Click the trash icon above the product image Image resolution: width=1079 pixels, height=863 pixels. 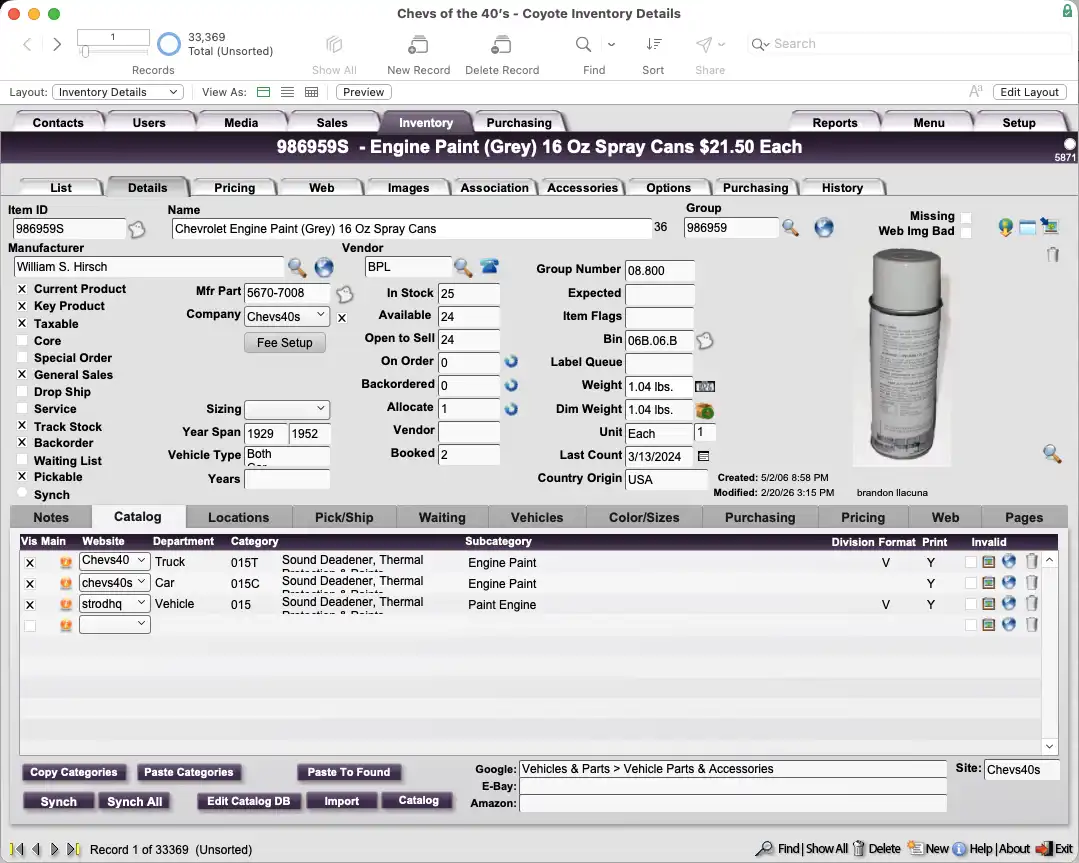pos(1052,255)
